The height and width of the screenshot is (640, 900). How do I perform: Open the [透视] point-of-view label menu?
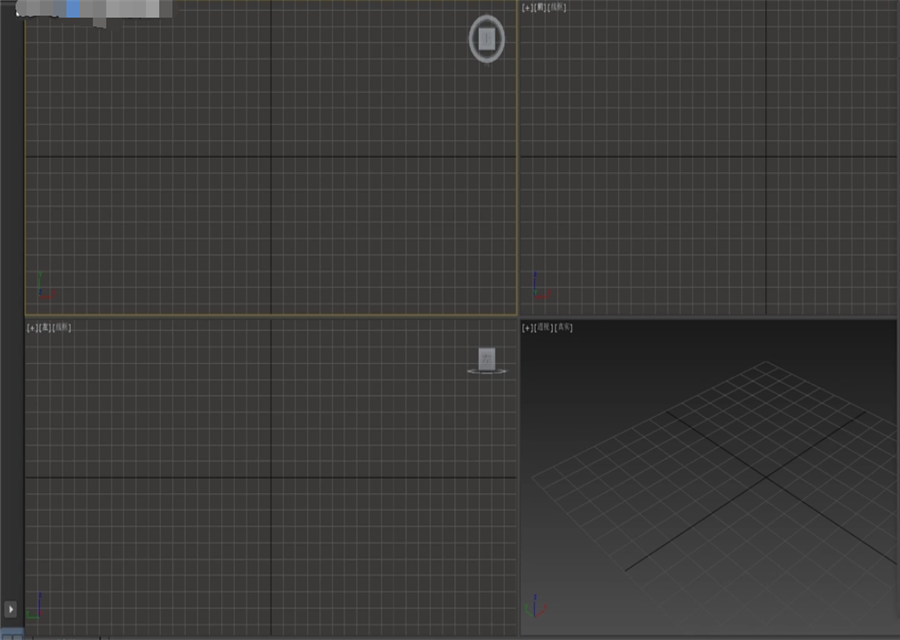546,326
